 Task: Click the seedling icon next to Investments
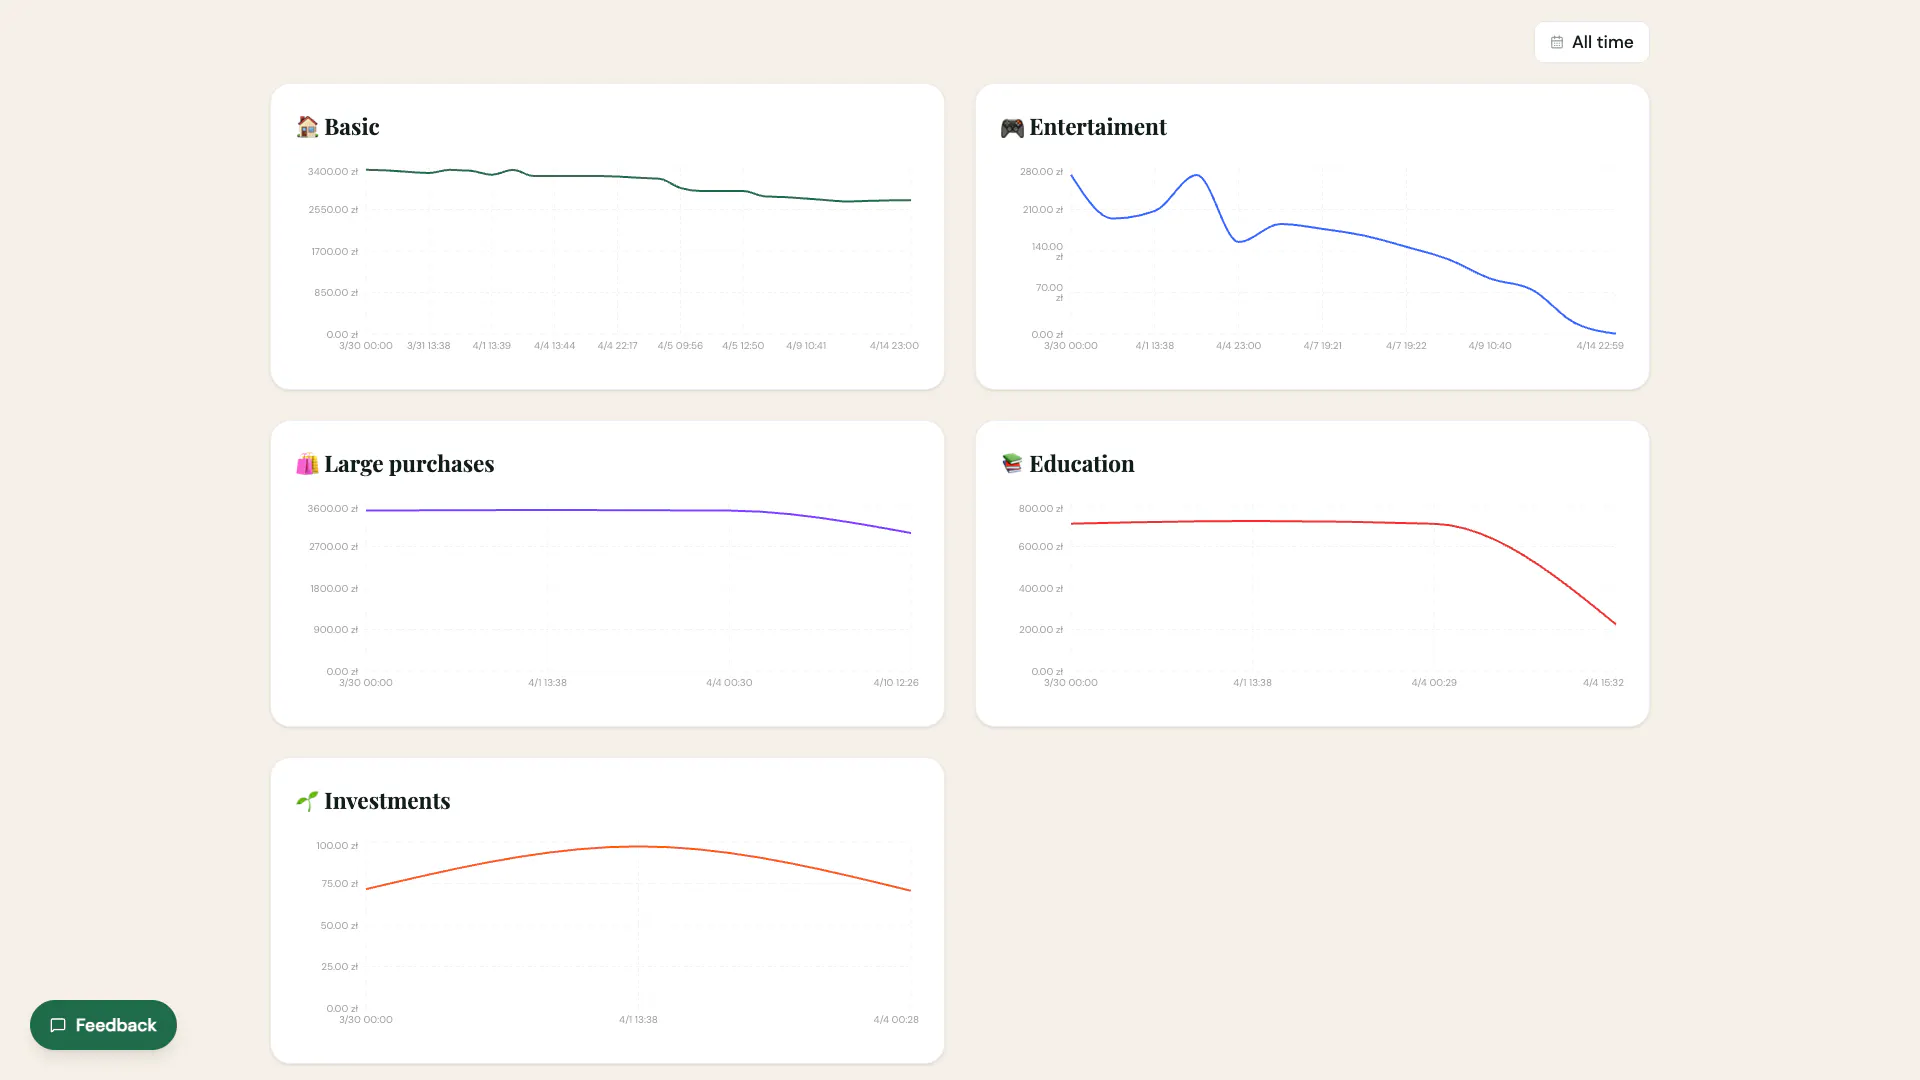[x=307, y=801]
